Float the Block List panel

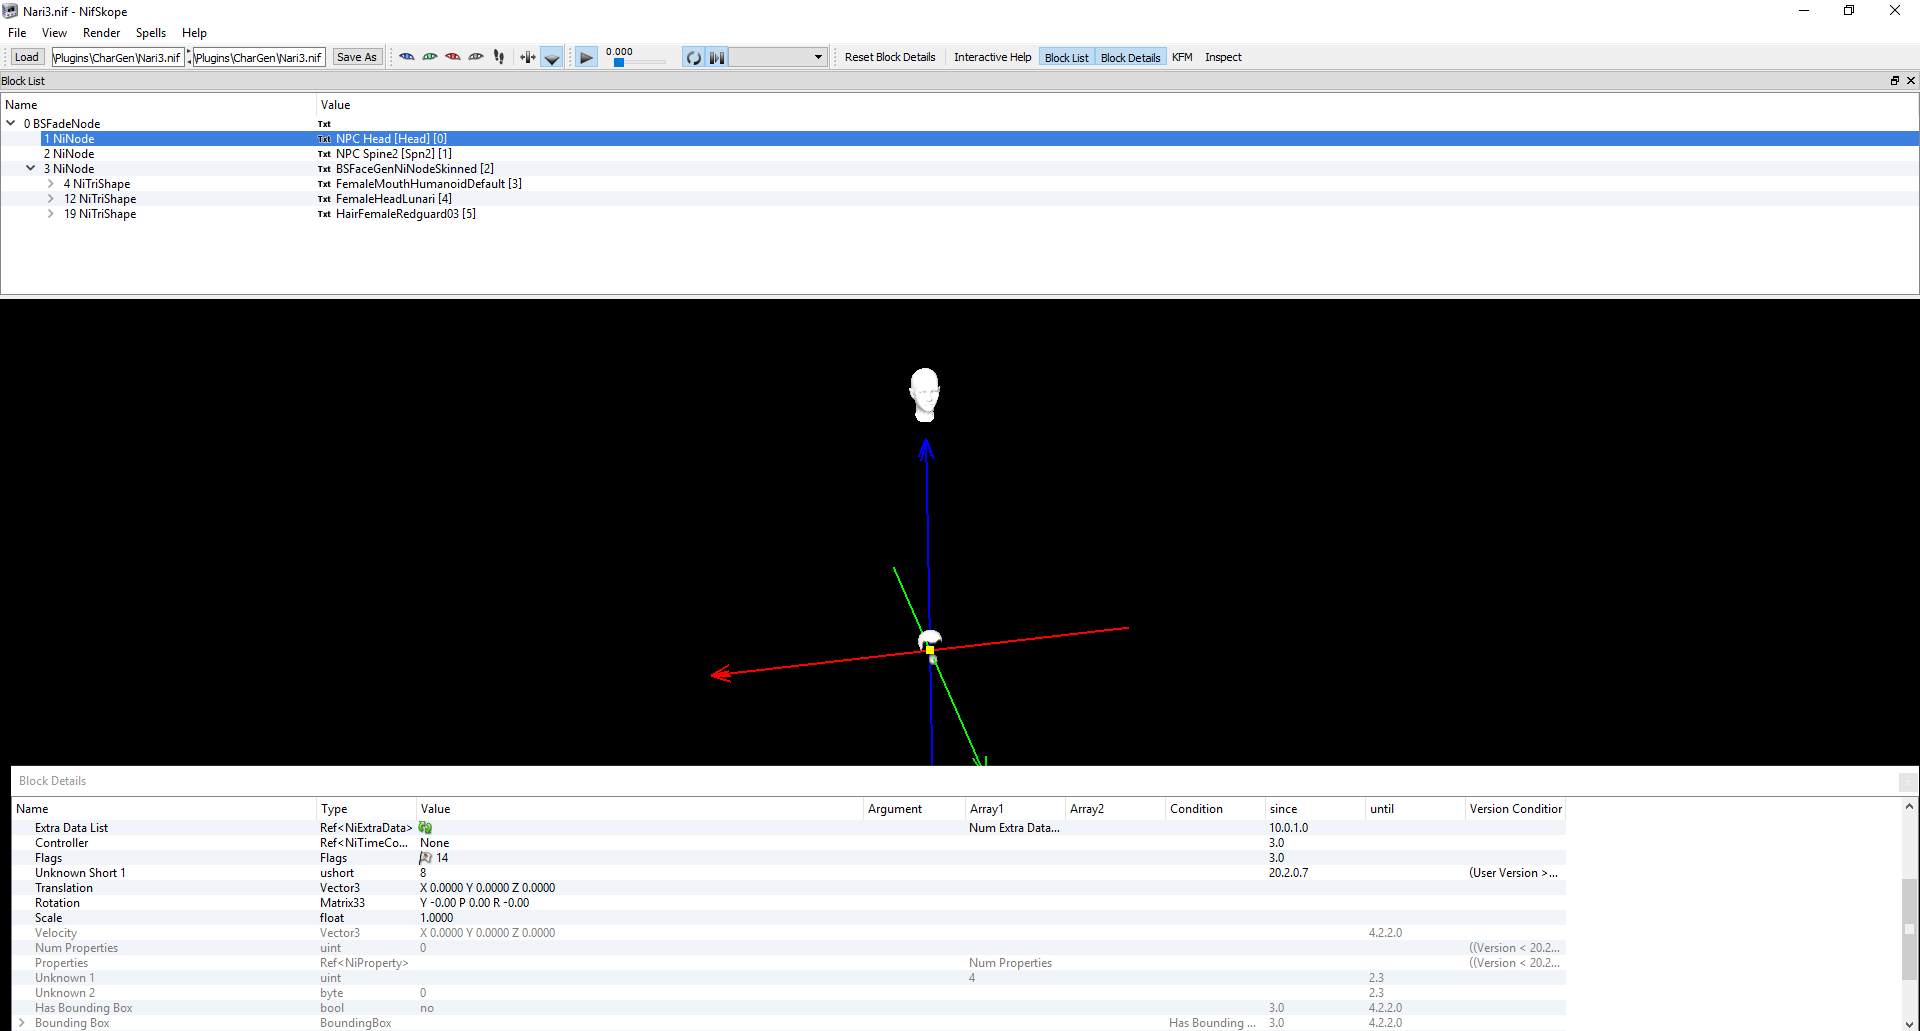(1894, 81)
